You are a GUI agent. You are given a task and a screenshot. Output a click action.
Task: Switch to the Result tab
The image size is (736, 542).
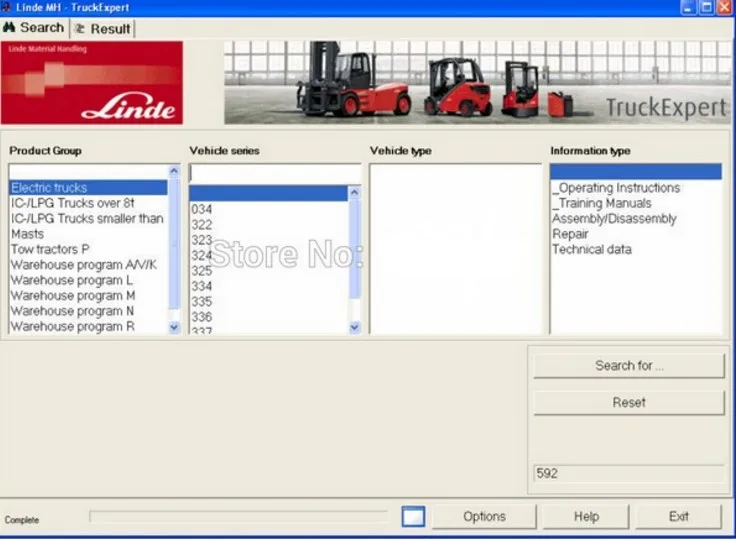[103, 29]
